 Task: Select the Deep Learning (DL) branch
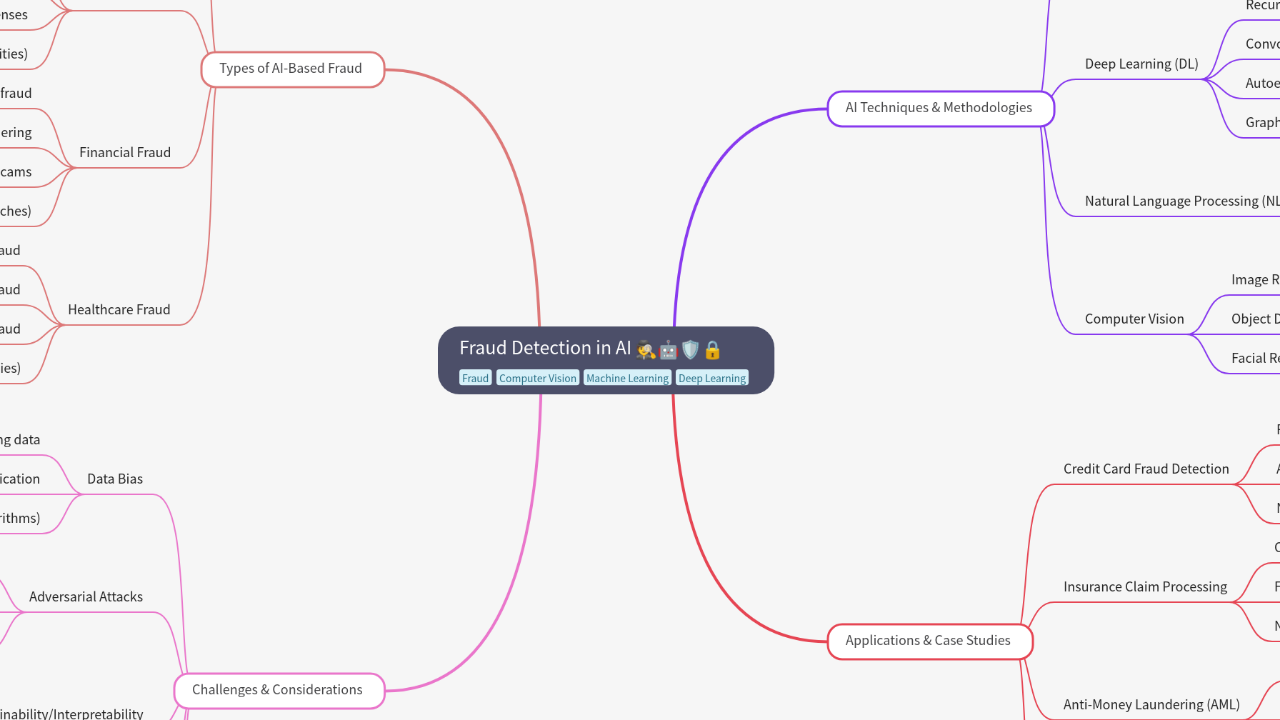click(x=1142, y=64)
